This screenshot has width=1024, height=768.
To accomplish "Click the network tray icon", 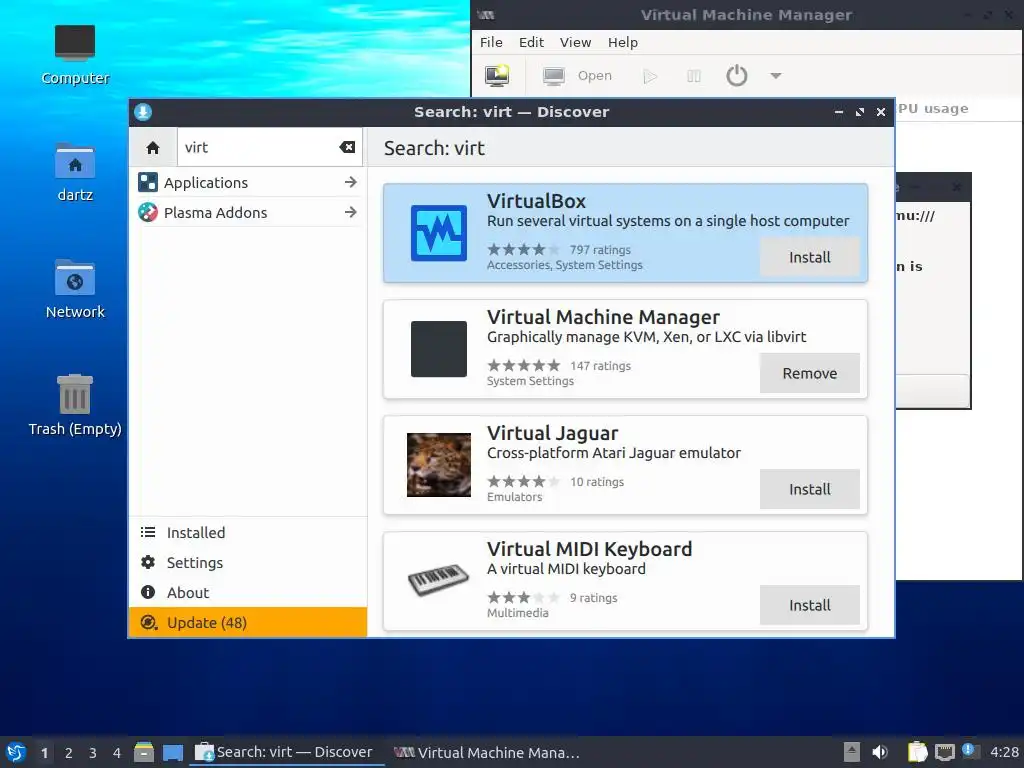I will (944, 752).
